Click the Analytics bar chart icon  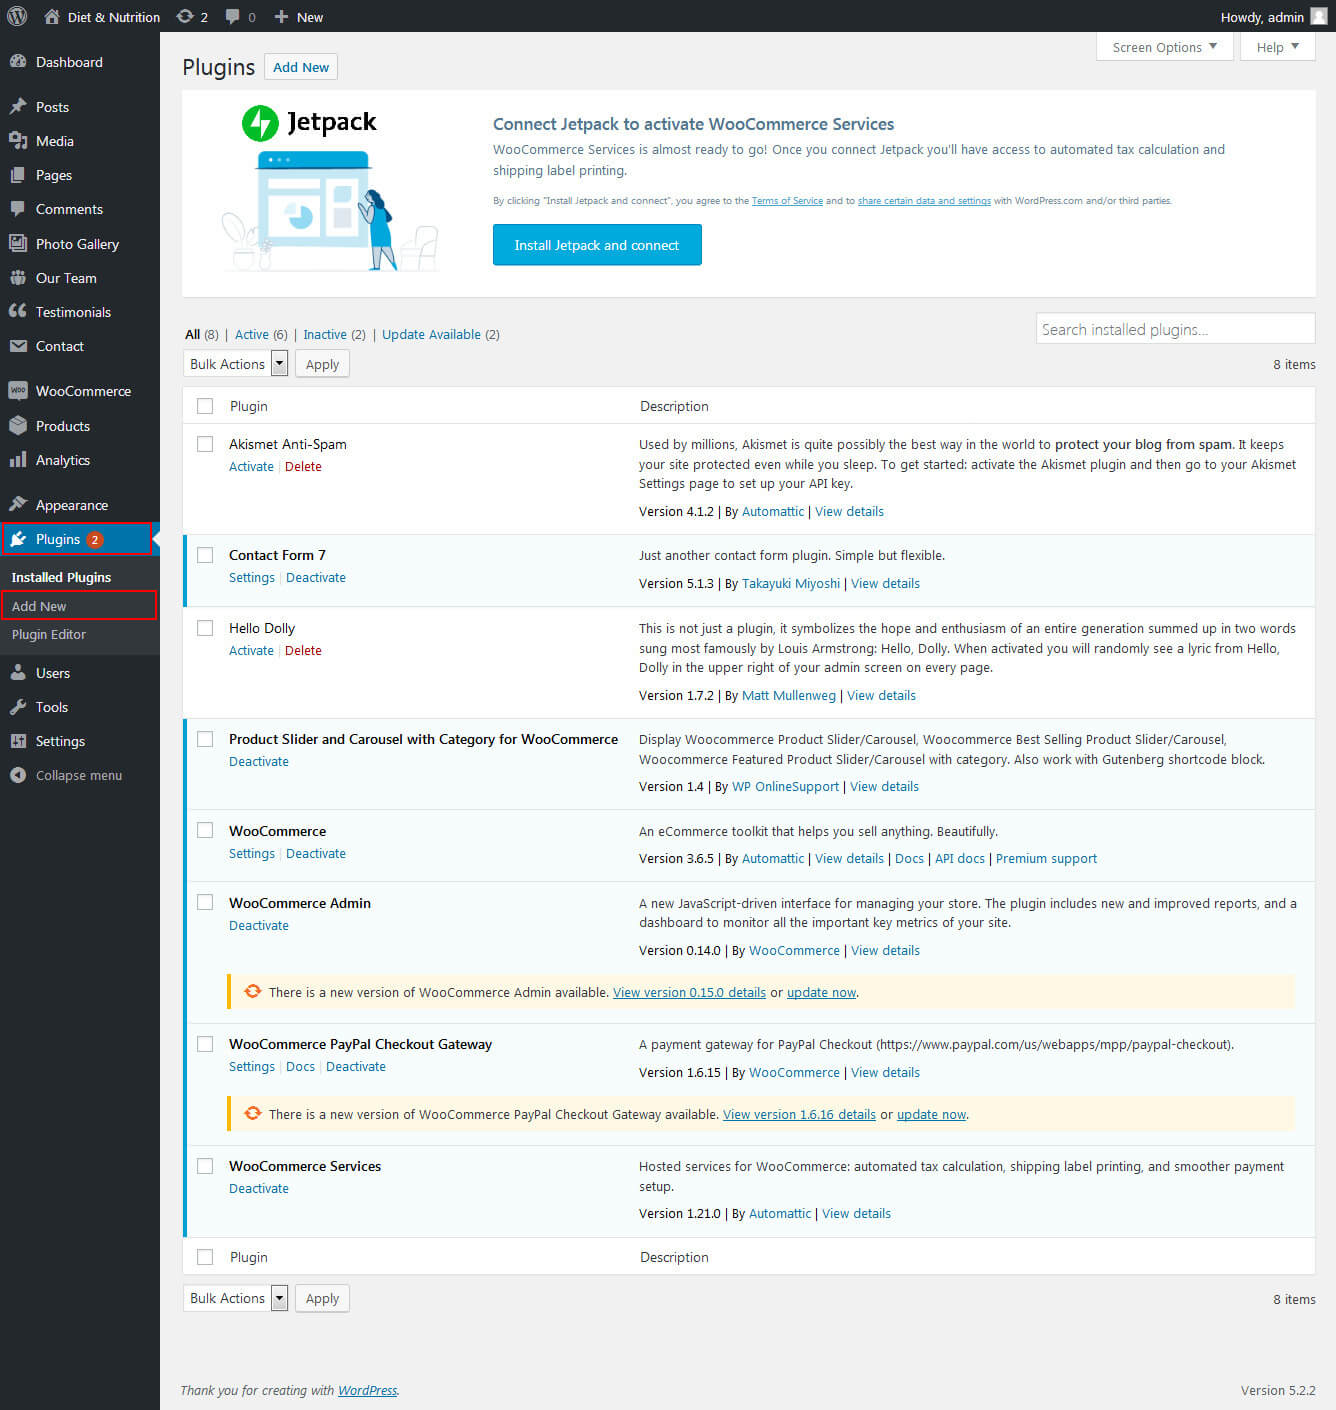tap(18, 459)
